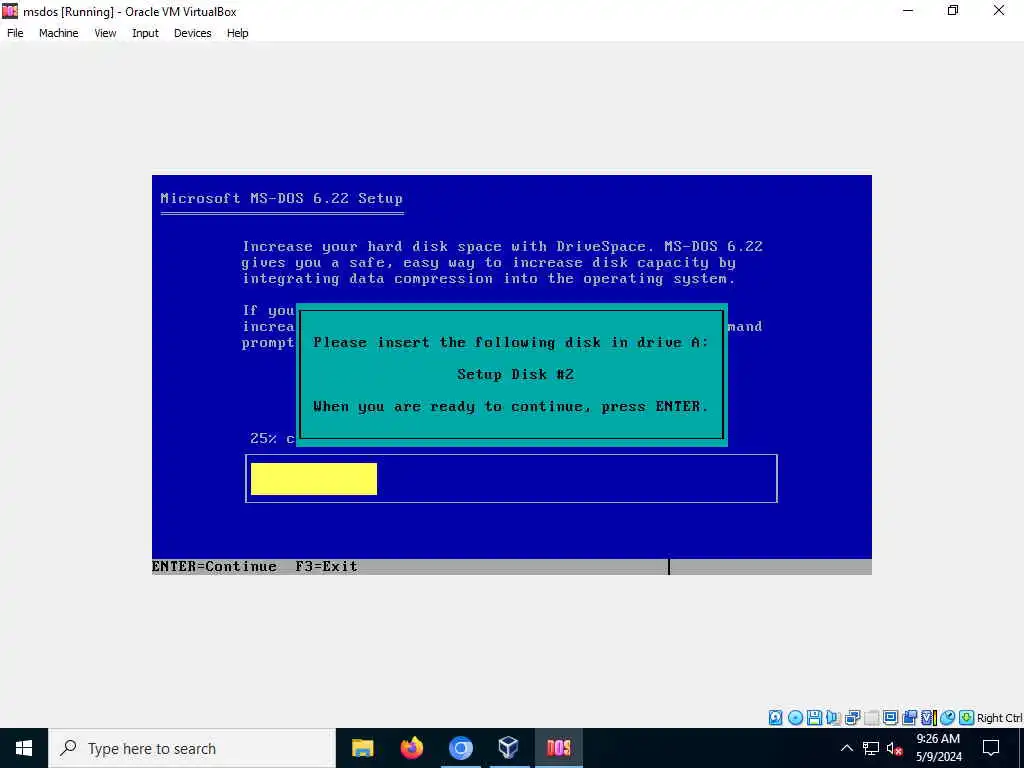Click the network icon in the system tray
The image size is (1024, 768).
(x=871, y=748)
